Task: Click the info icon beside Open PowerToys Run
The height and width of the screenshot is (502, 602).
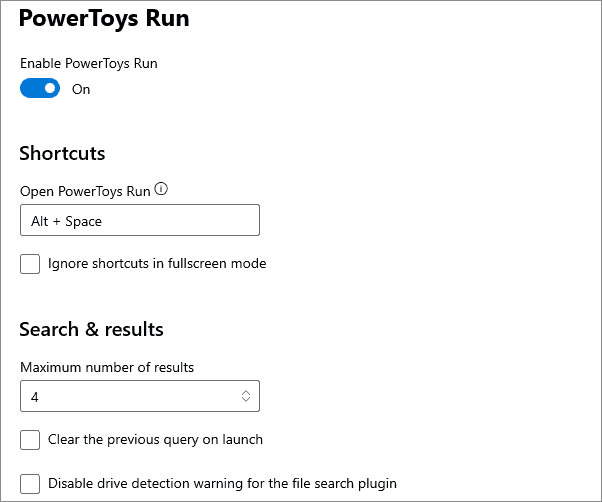Action: coord(161,189)
